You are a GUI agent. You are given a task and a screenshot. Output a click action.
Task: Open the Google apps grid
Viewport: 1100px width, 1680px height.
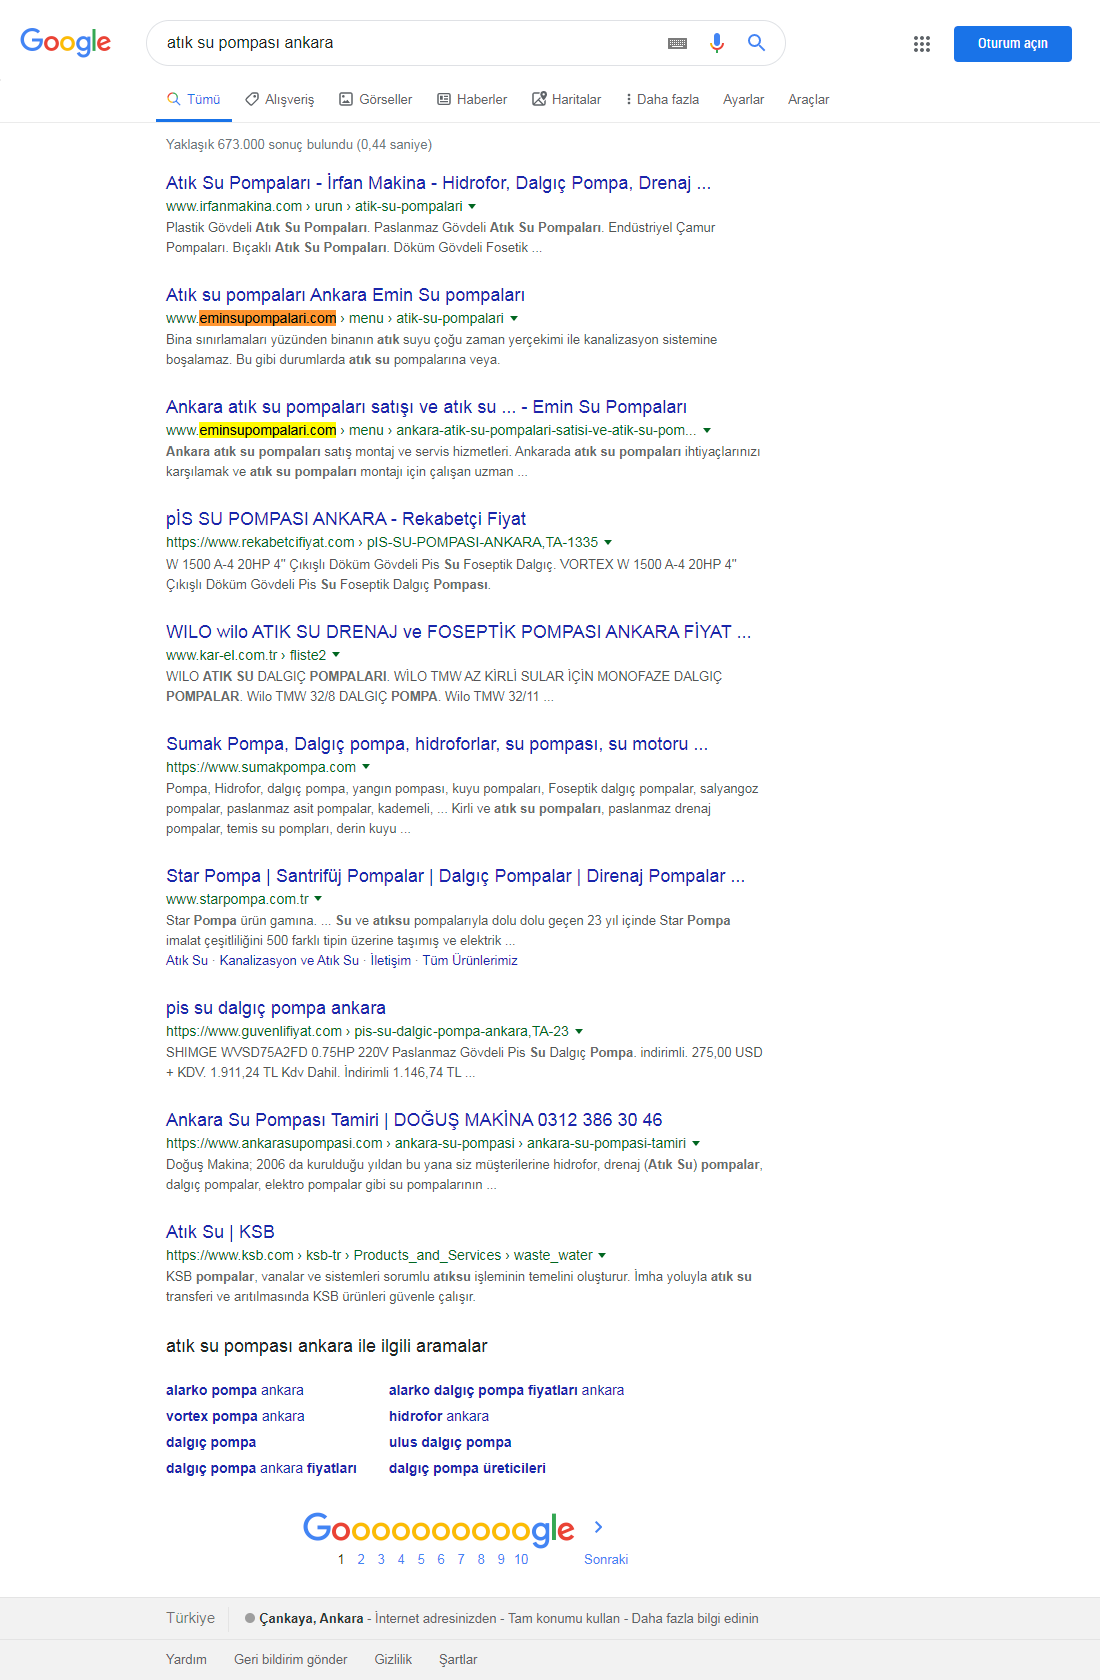tap(922, 44)
